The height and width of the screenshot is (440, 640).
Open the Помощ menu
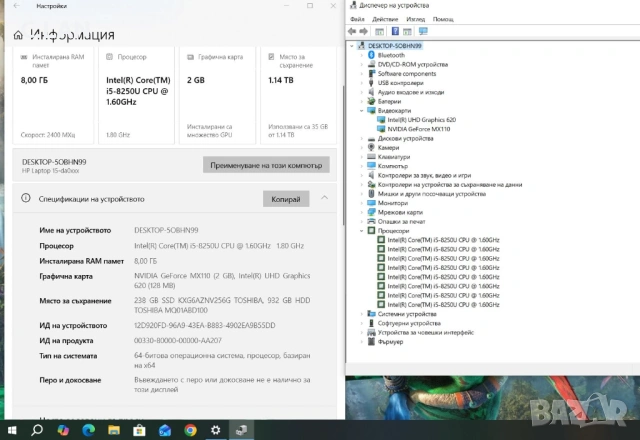[443, 19]
